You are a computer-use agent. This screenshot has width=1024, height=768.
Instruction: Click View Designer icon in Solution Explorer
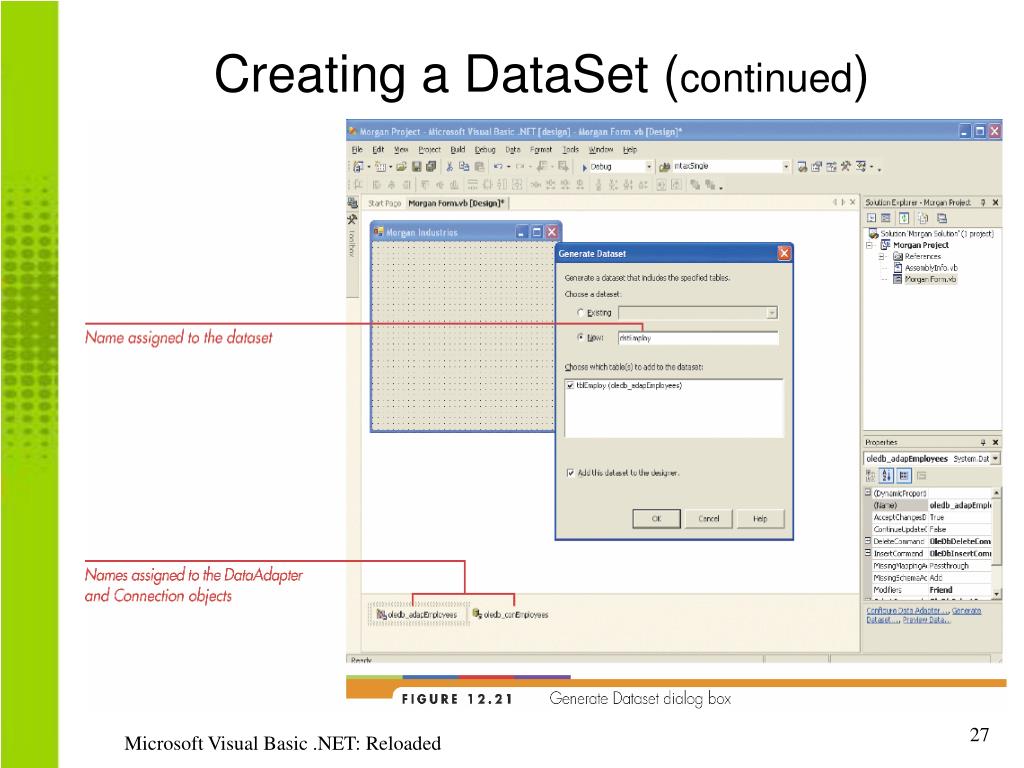pos(886,218)
